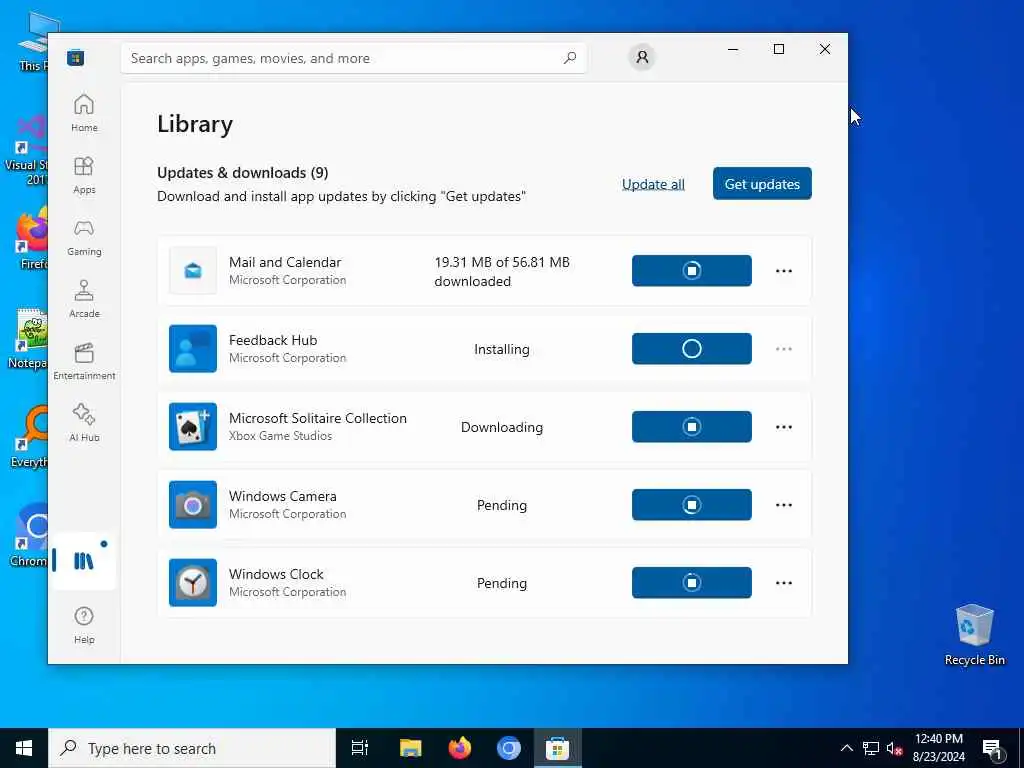Select the Firefox desktop shortcut

pos(31,238)
